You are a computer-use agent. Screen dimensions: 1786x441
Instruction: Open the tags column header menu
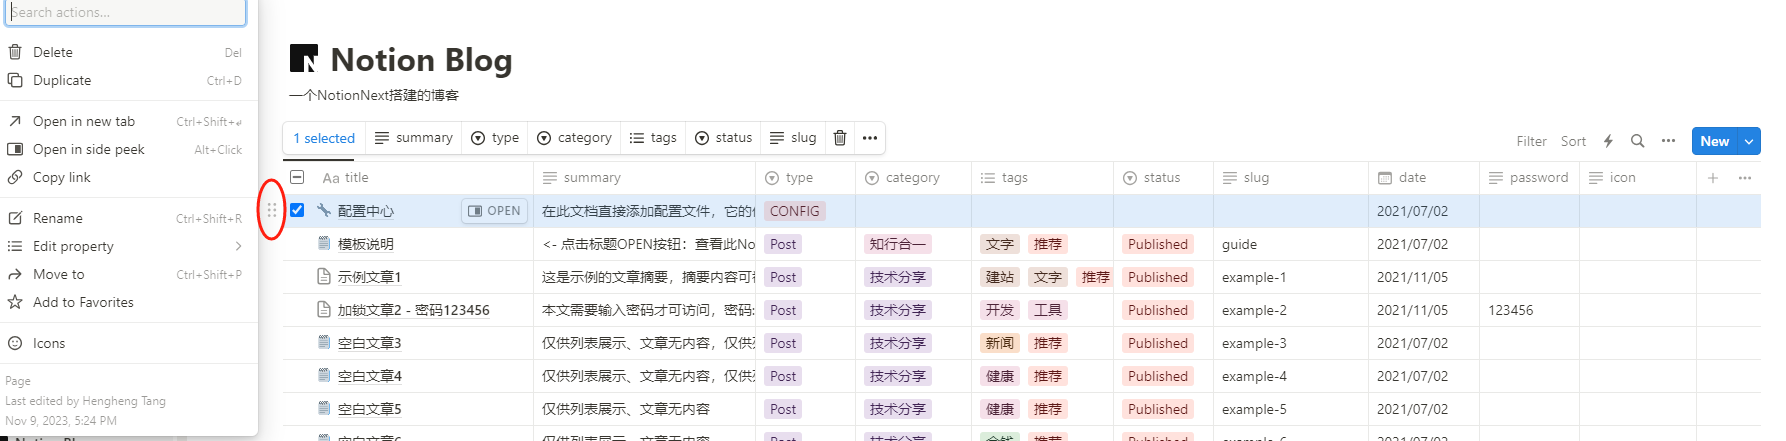1043,178
